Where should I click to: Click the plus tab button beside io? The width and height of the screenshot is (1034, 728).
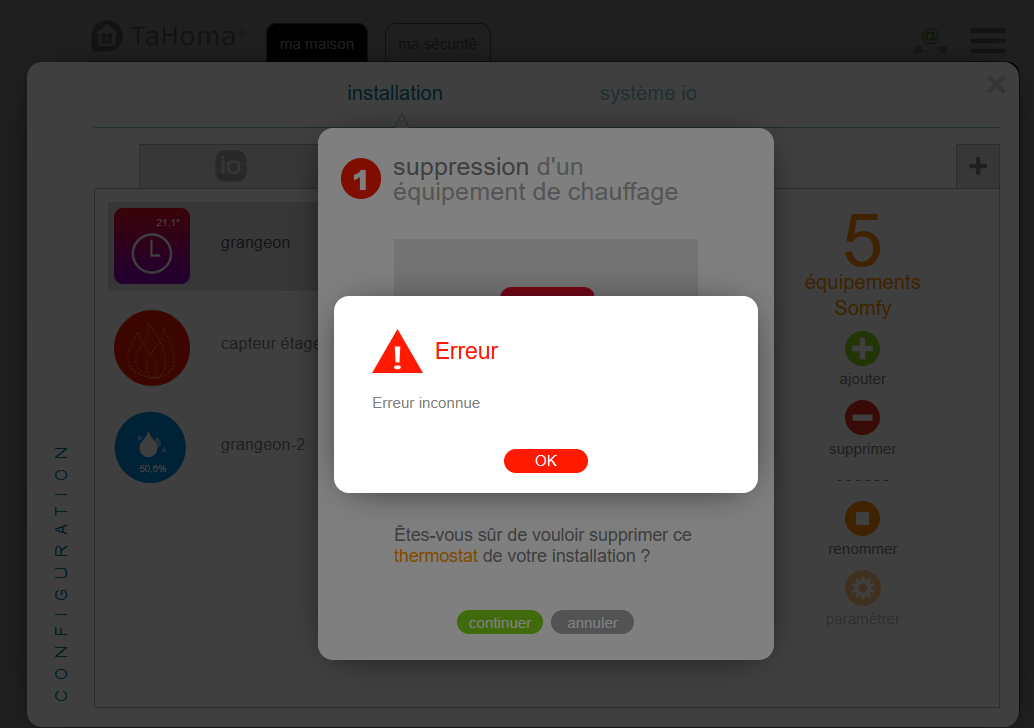[978, 166]
